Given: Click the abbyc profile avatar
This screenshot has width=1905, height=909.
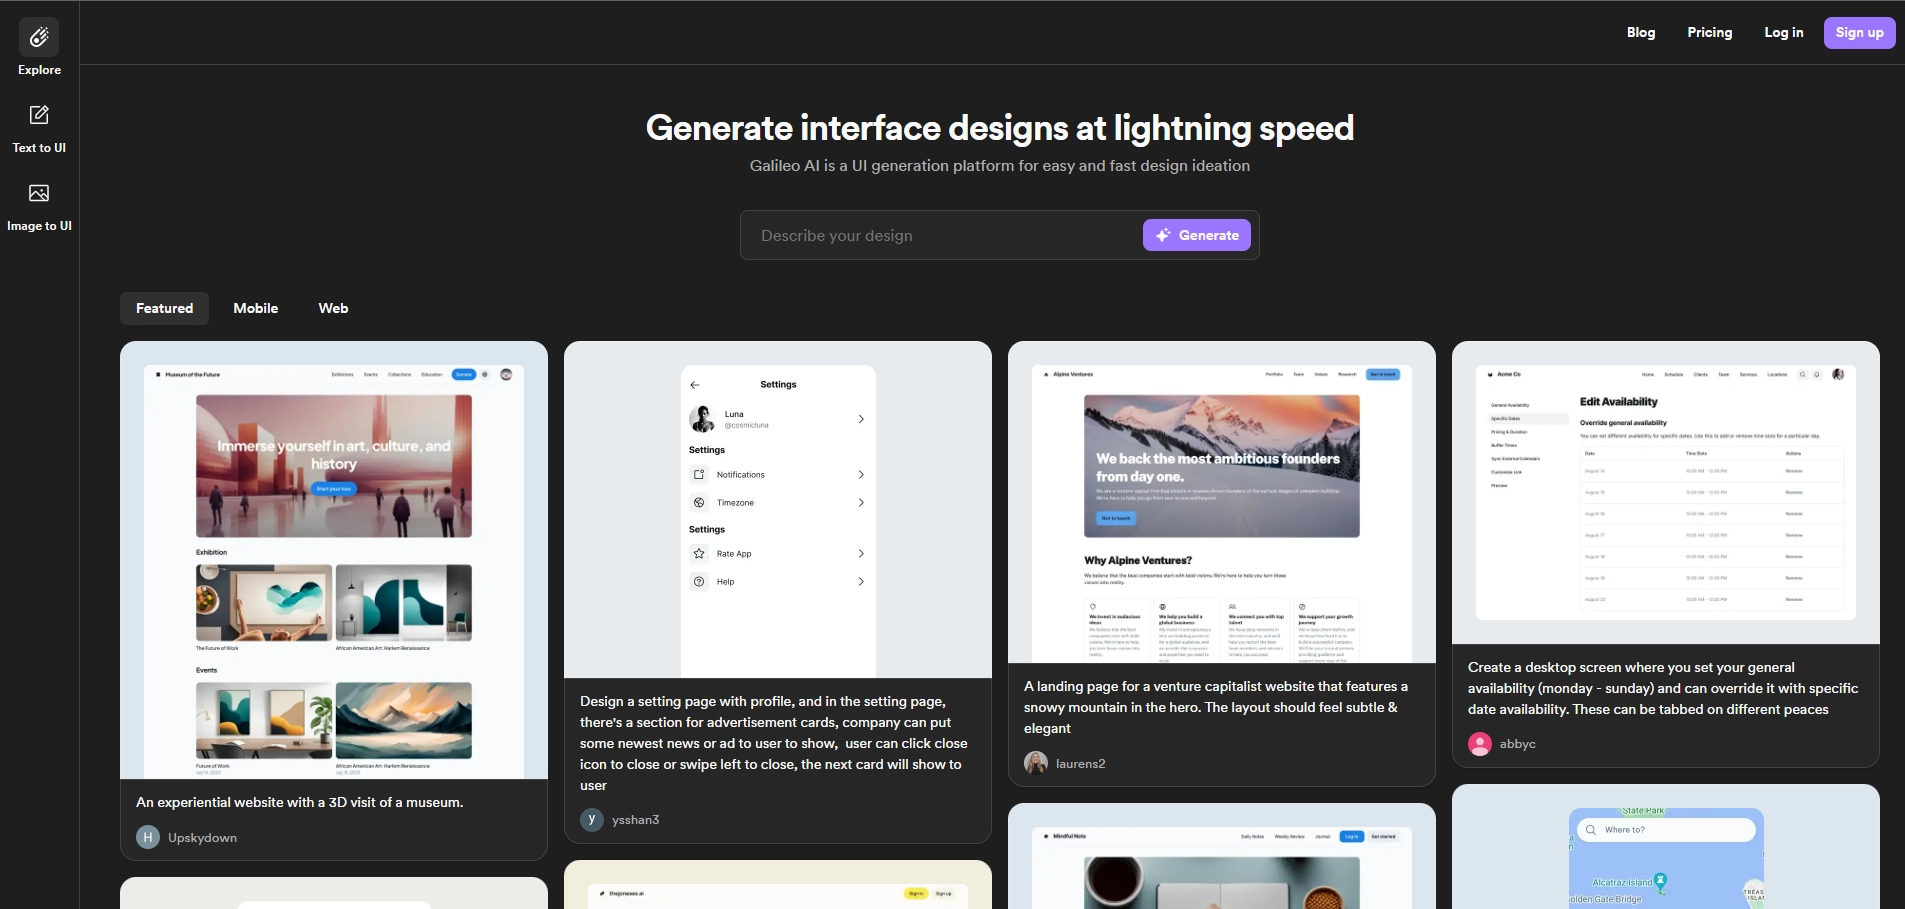Looking at the screenshot, I should pos(1480,743).
